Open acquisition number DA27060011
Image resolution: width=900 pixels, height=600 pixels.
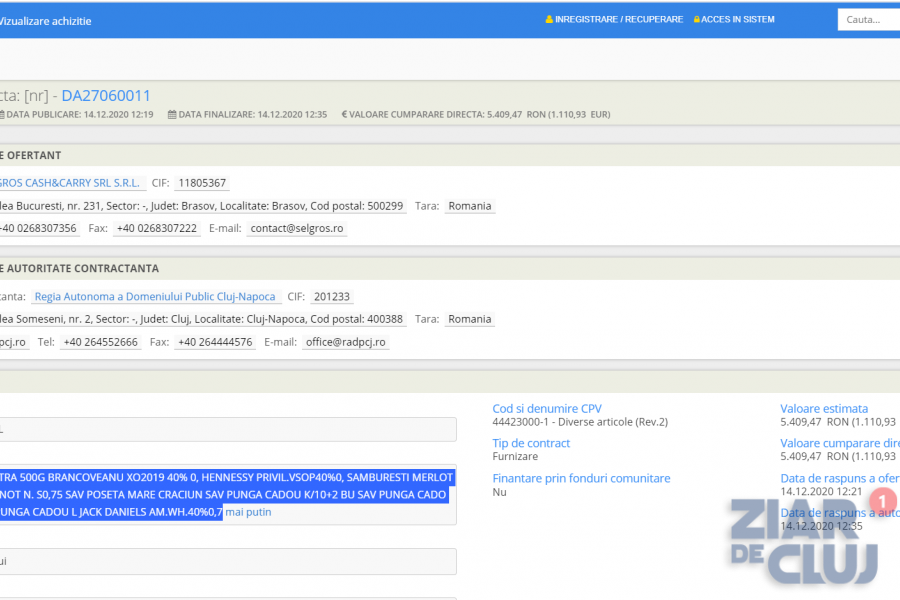click(106, 95)
